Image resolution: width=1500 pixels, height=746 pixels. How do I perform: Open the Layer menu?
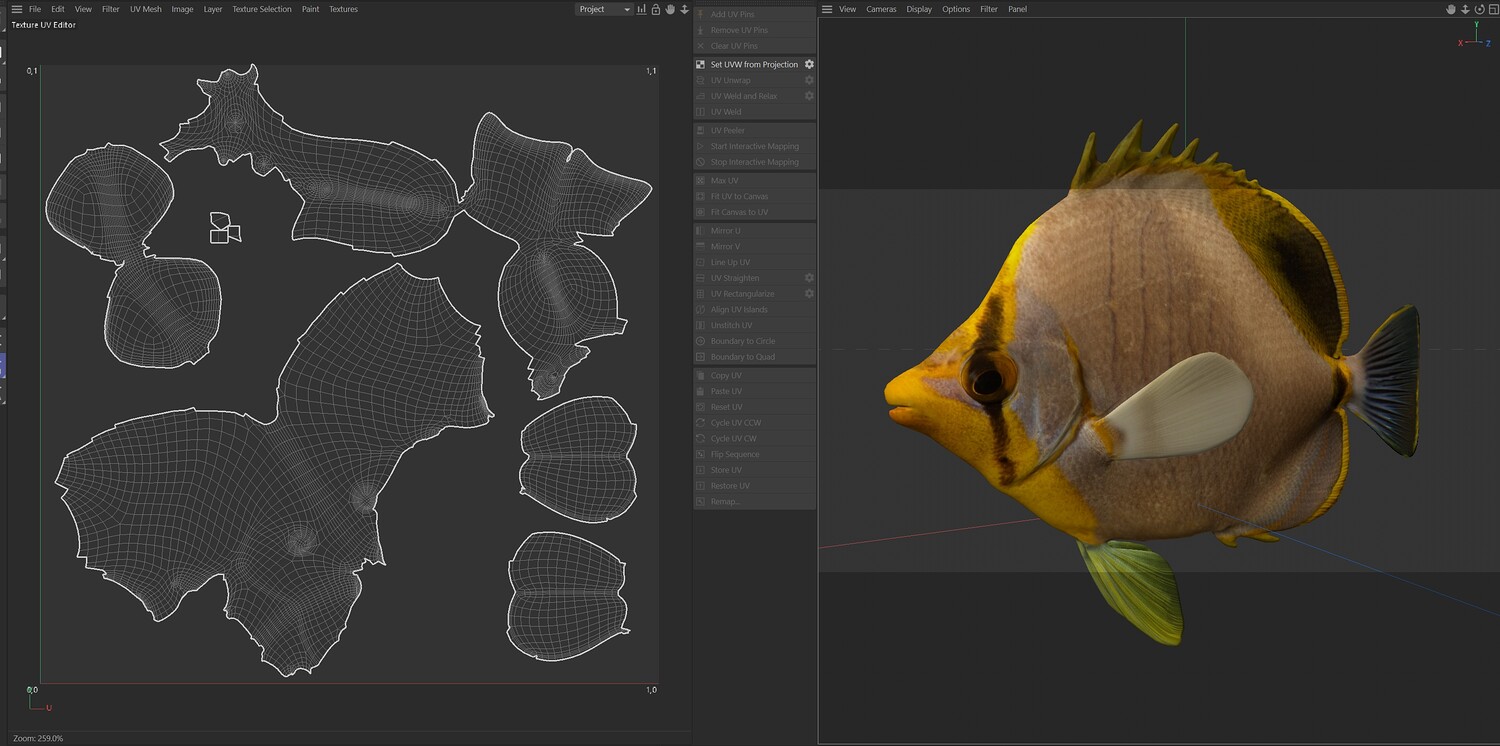click(x=213, y=9)
